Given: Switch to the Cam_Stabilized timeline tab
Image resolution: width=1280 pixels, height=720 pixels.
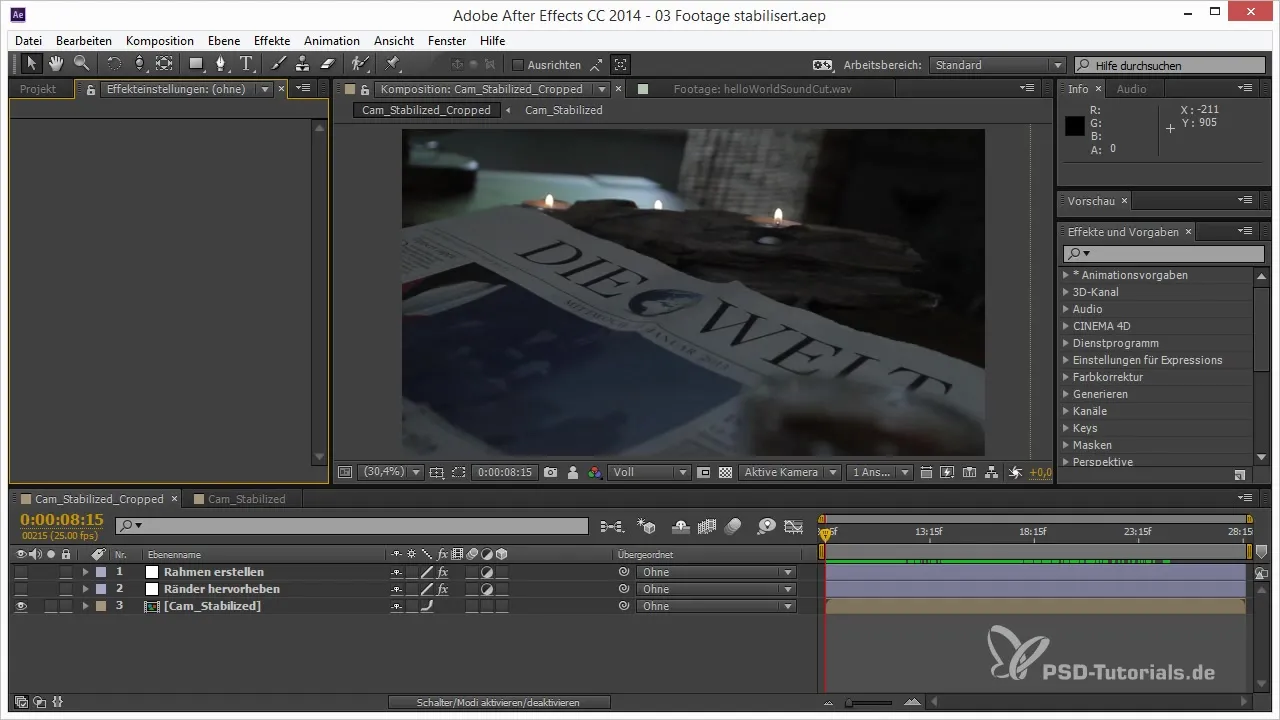Looking at the screenshot, I should pos(246,499).
